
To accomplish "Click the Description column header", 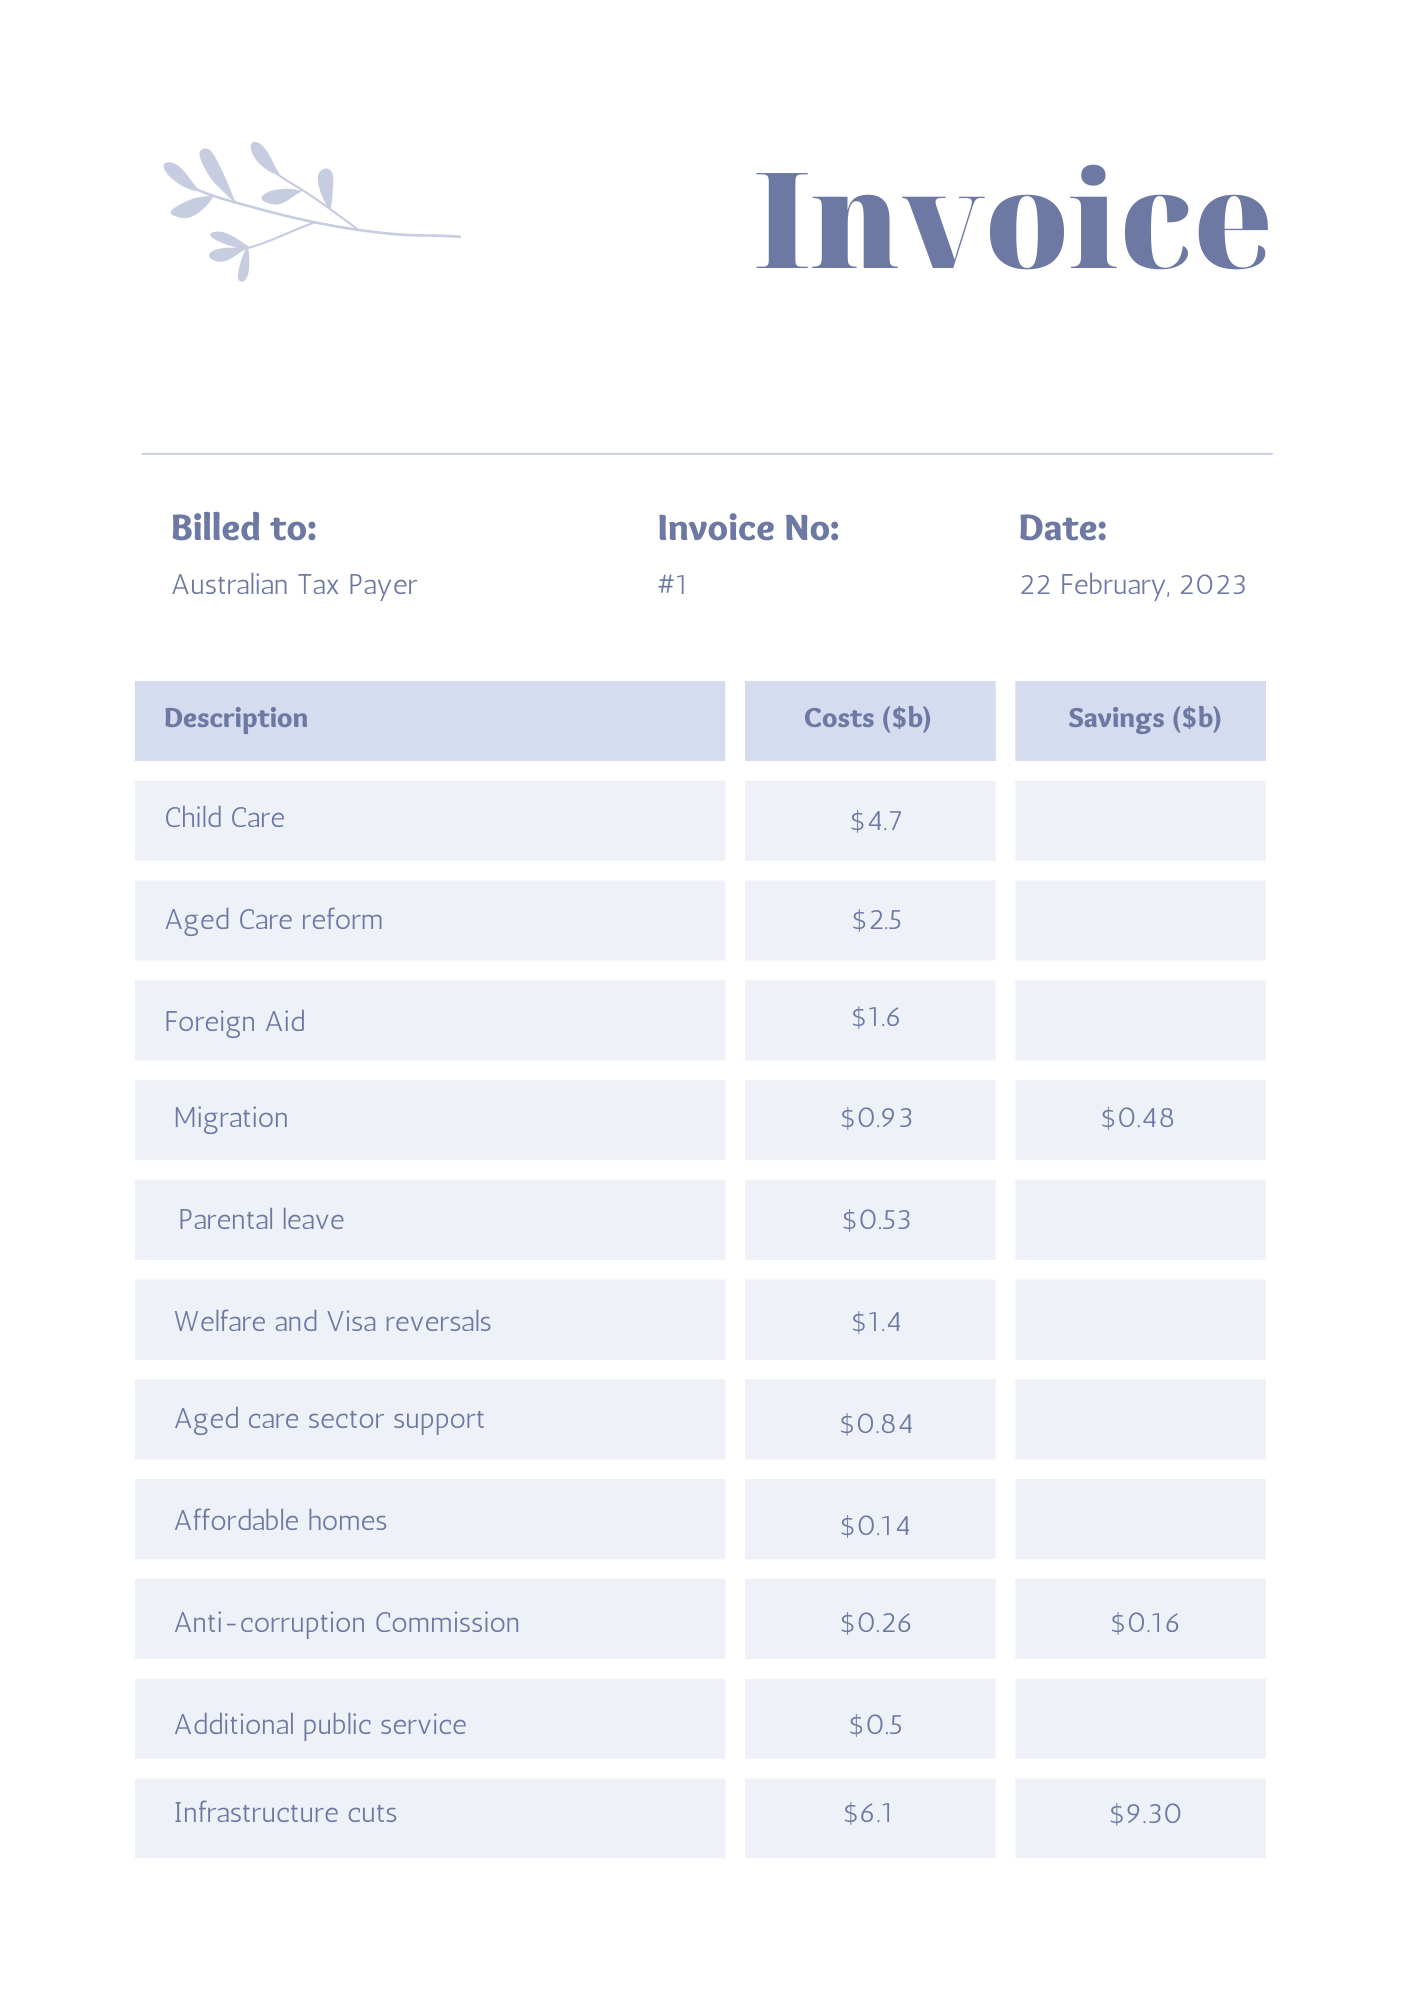I will click(x=430, y=721).
